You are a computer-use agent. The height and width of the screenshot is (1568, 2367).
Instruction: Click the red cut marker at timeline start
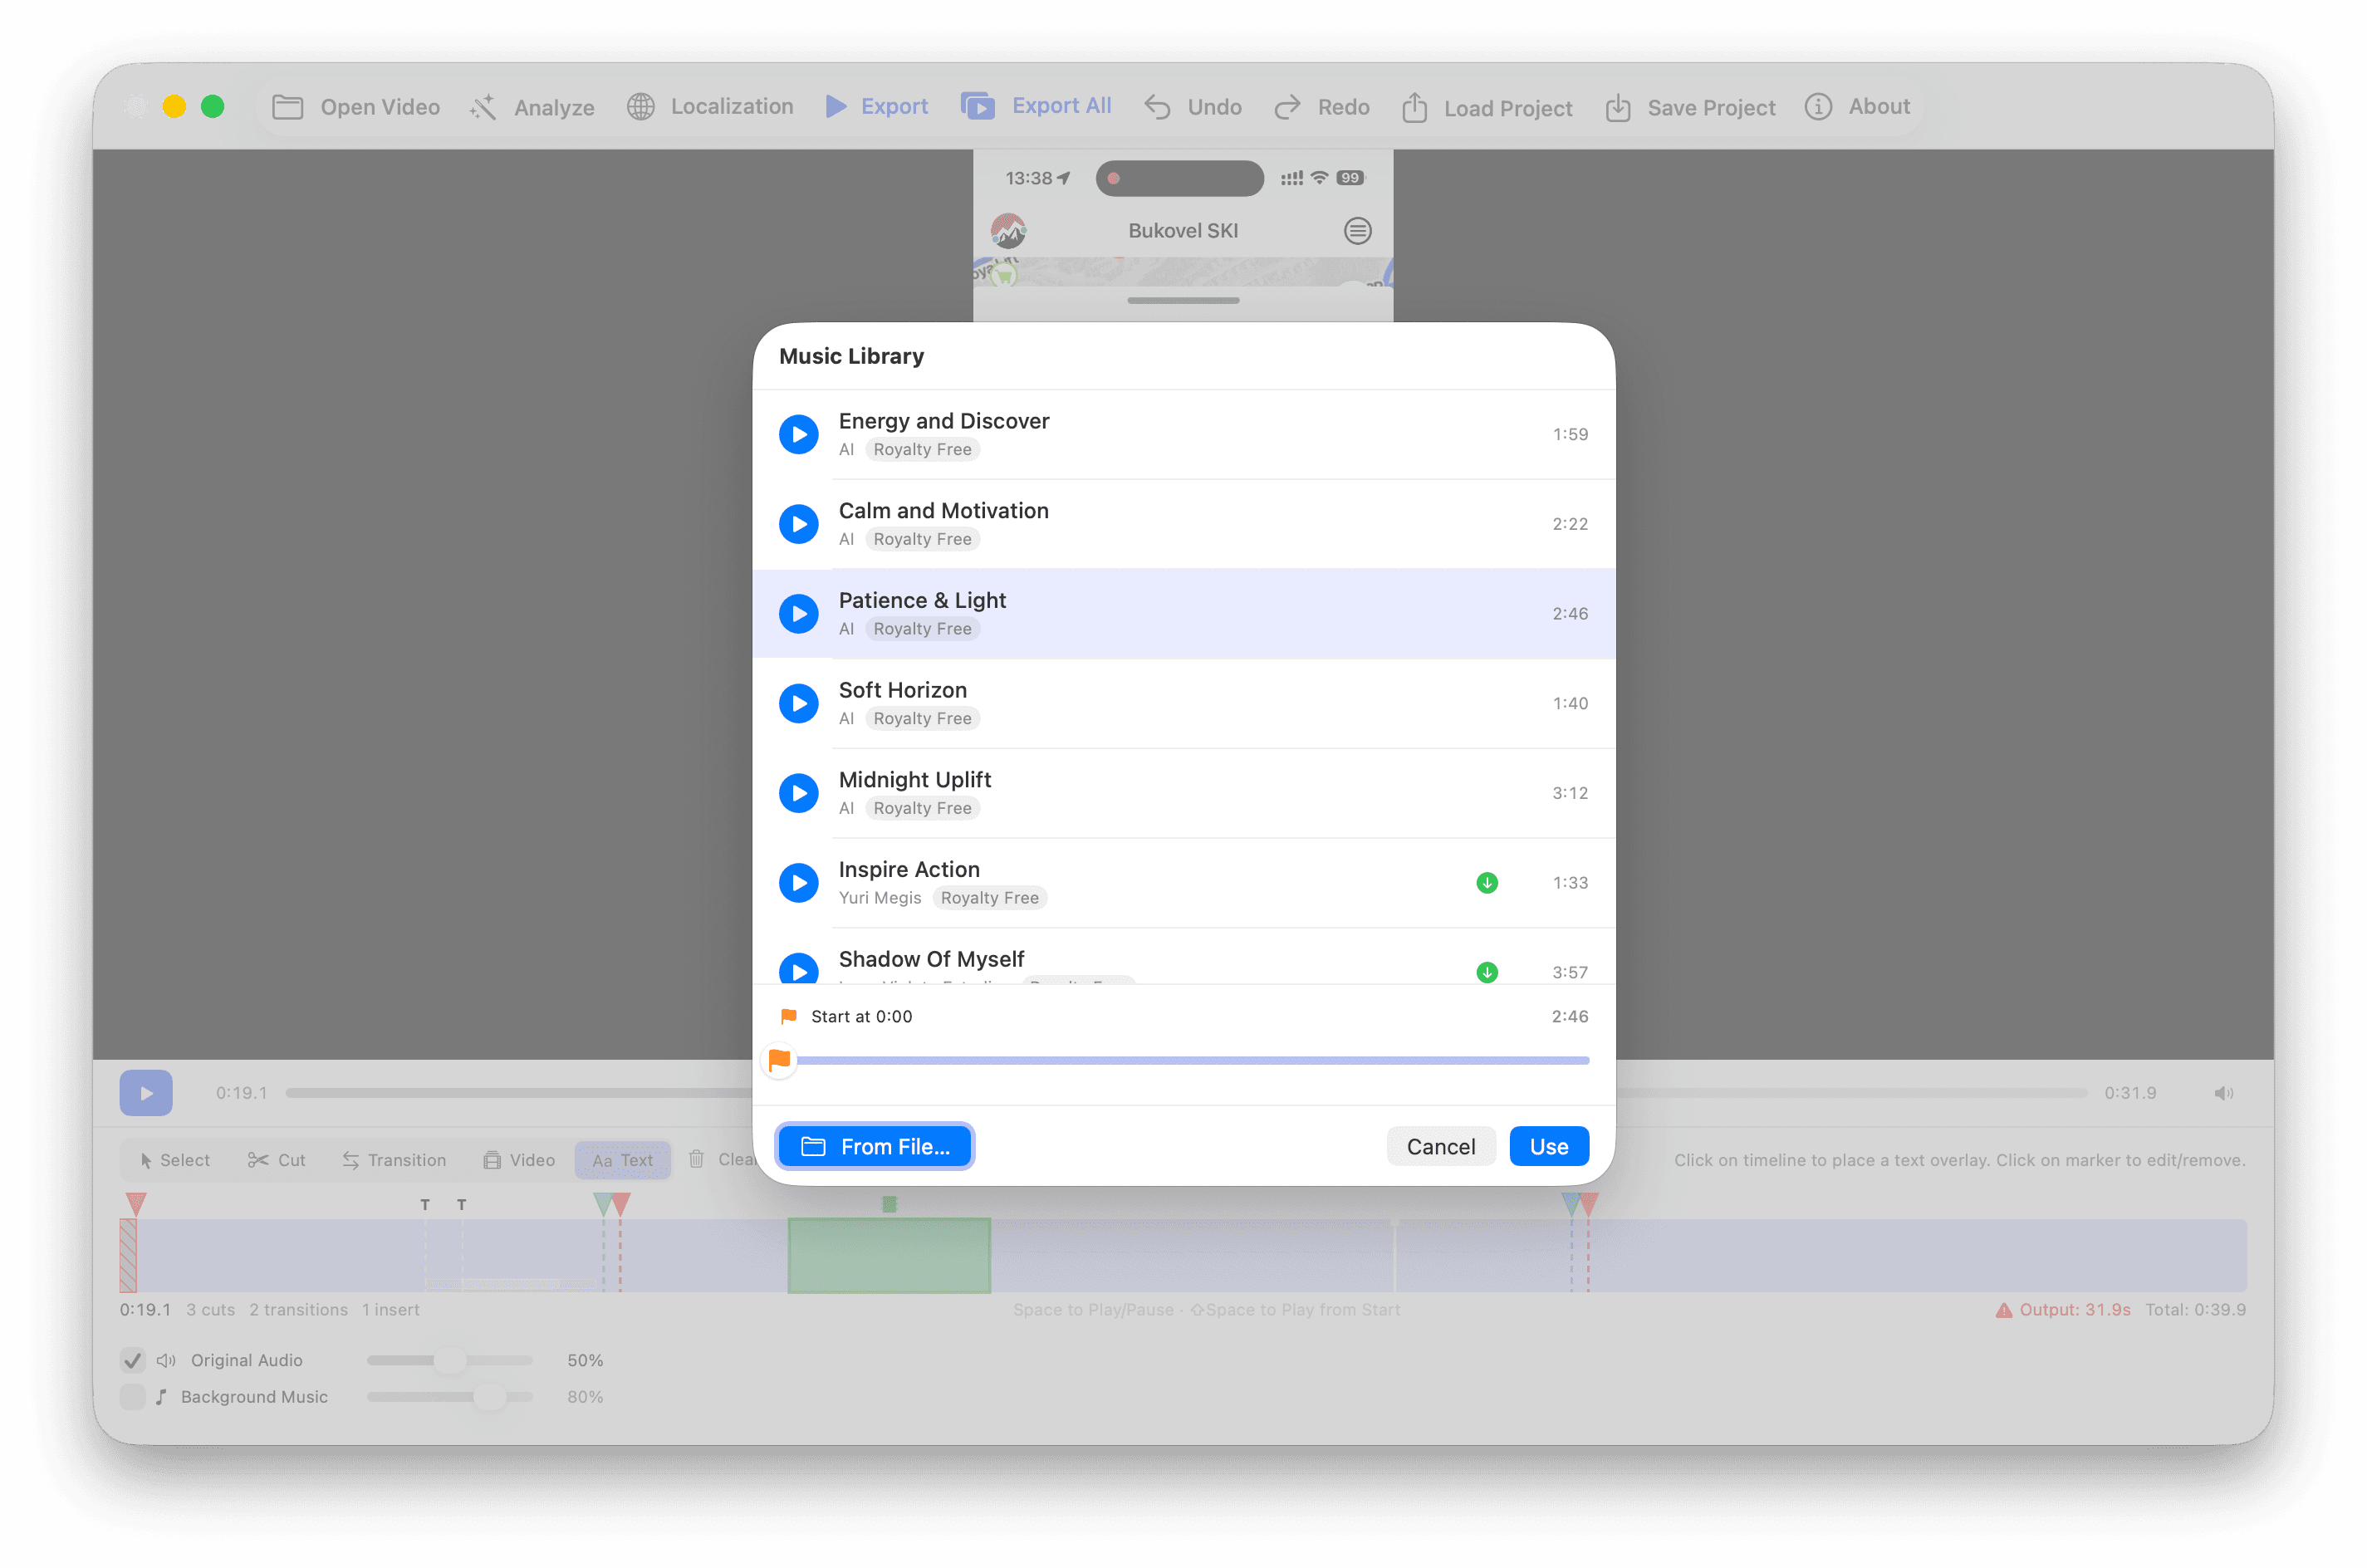click(x=136, y=1204)
